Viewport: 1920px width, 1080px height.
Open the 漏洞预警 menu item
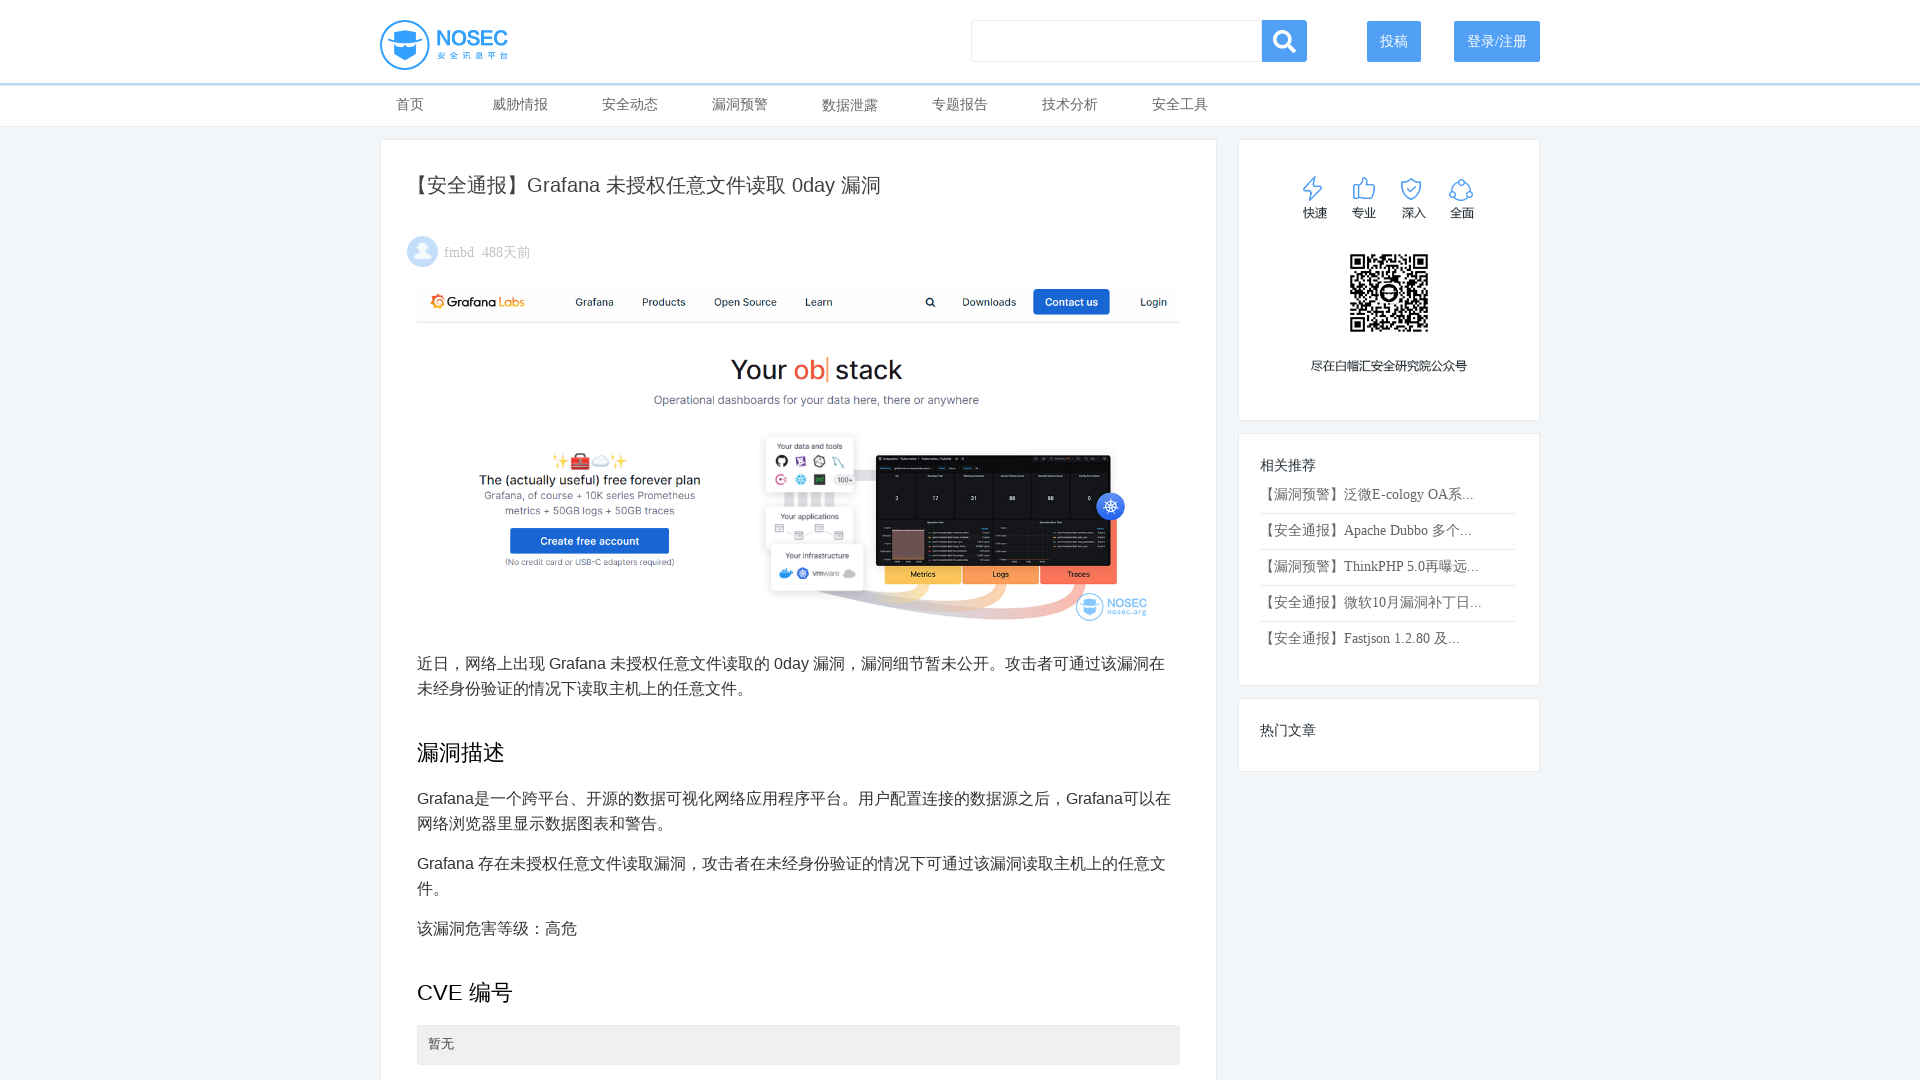tap(740, 105)
